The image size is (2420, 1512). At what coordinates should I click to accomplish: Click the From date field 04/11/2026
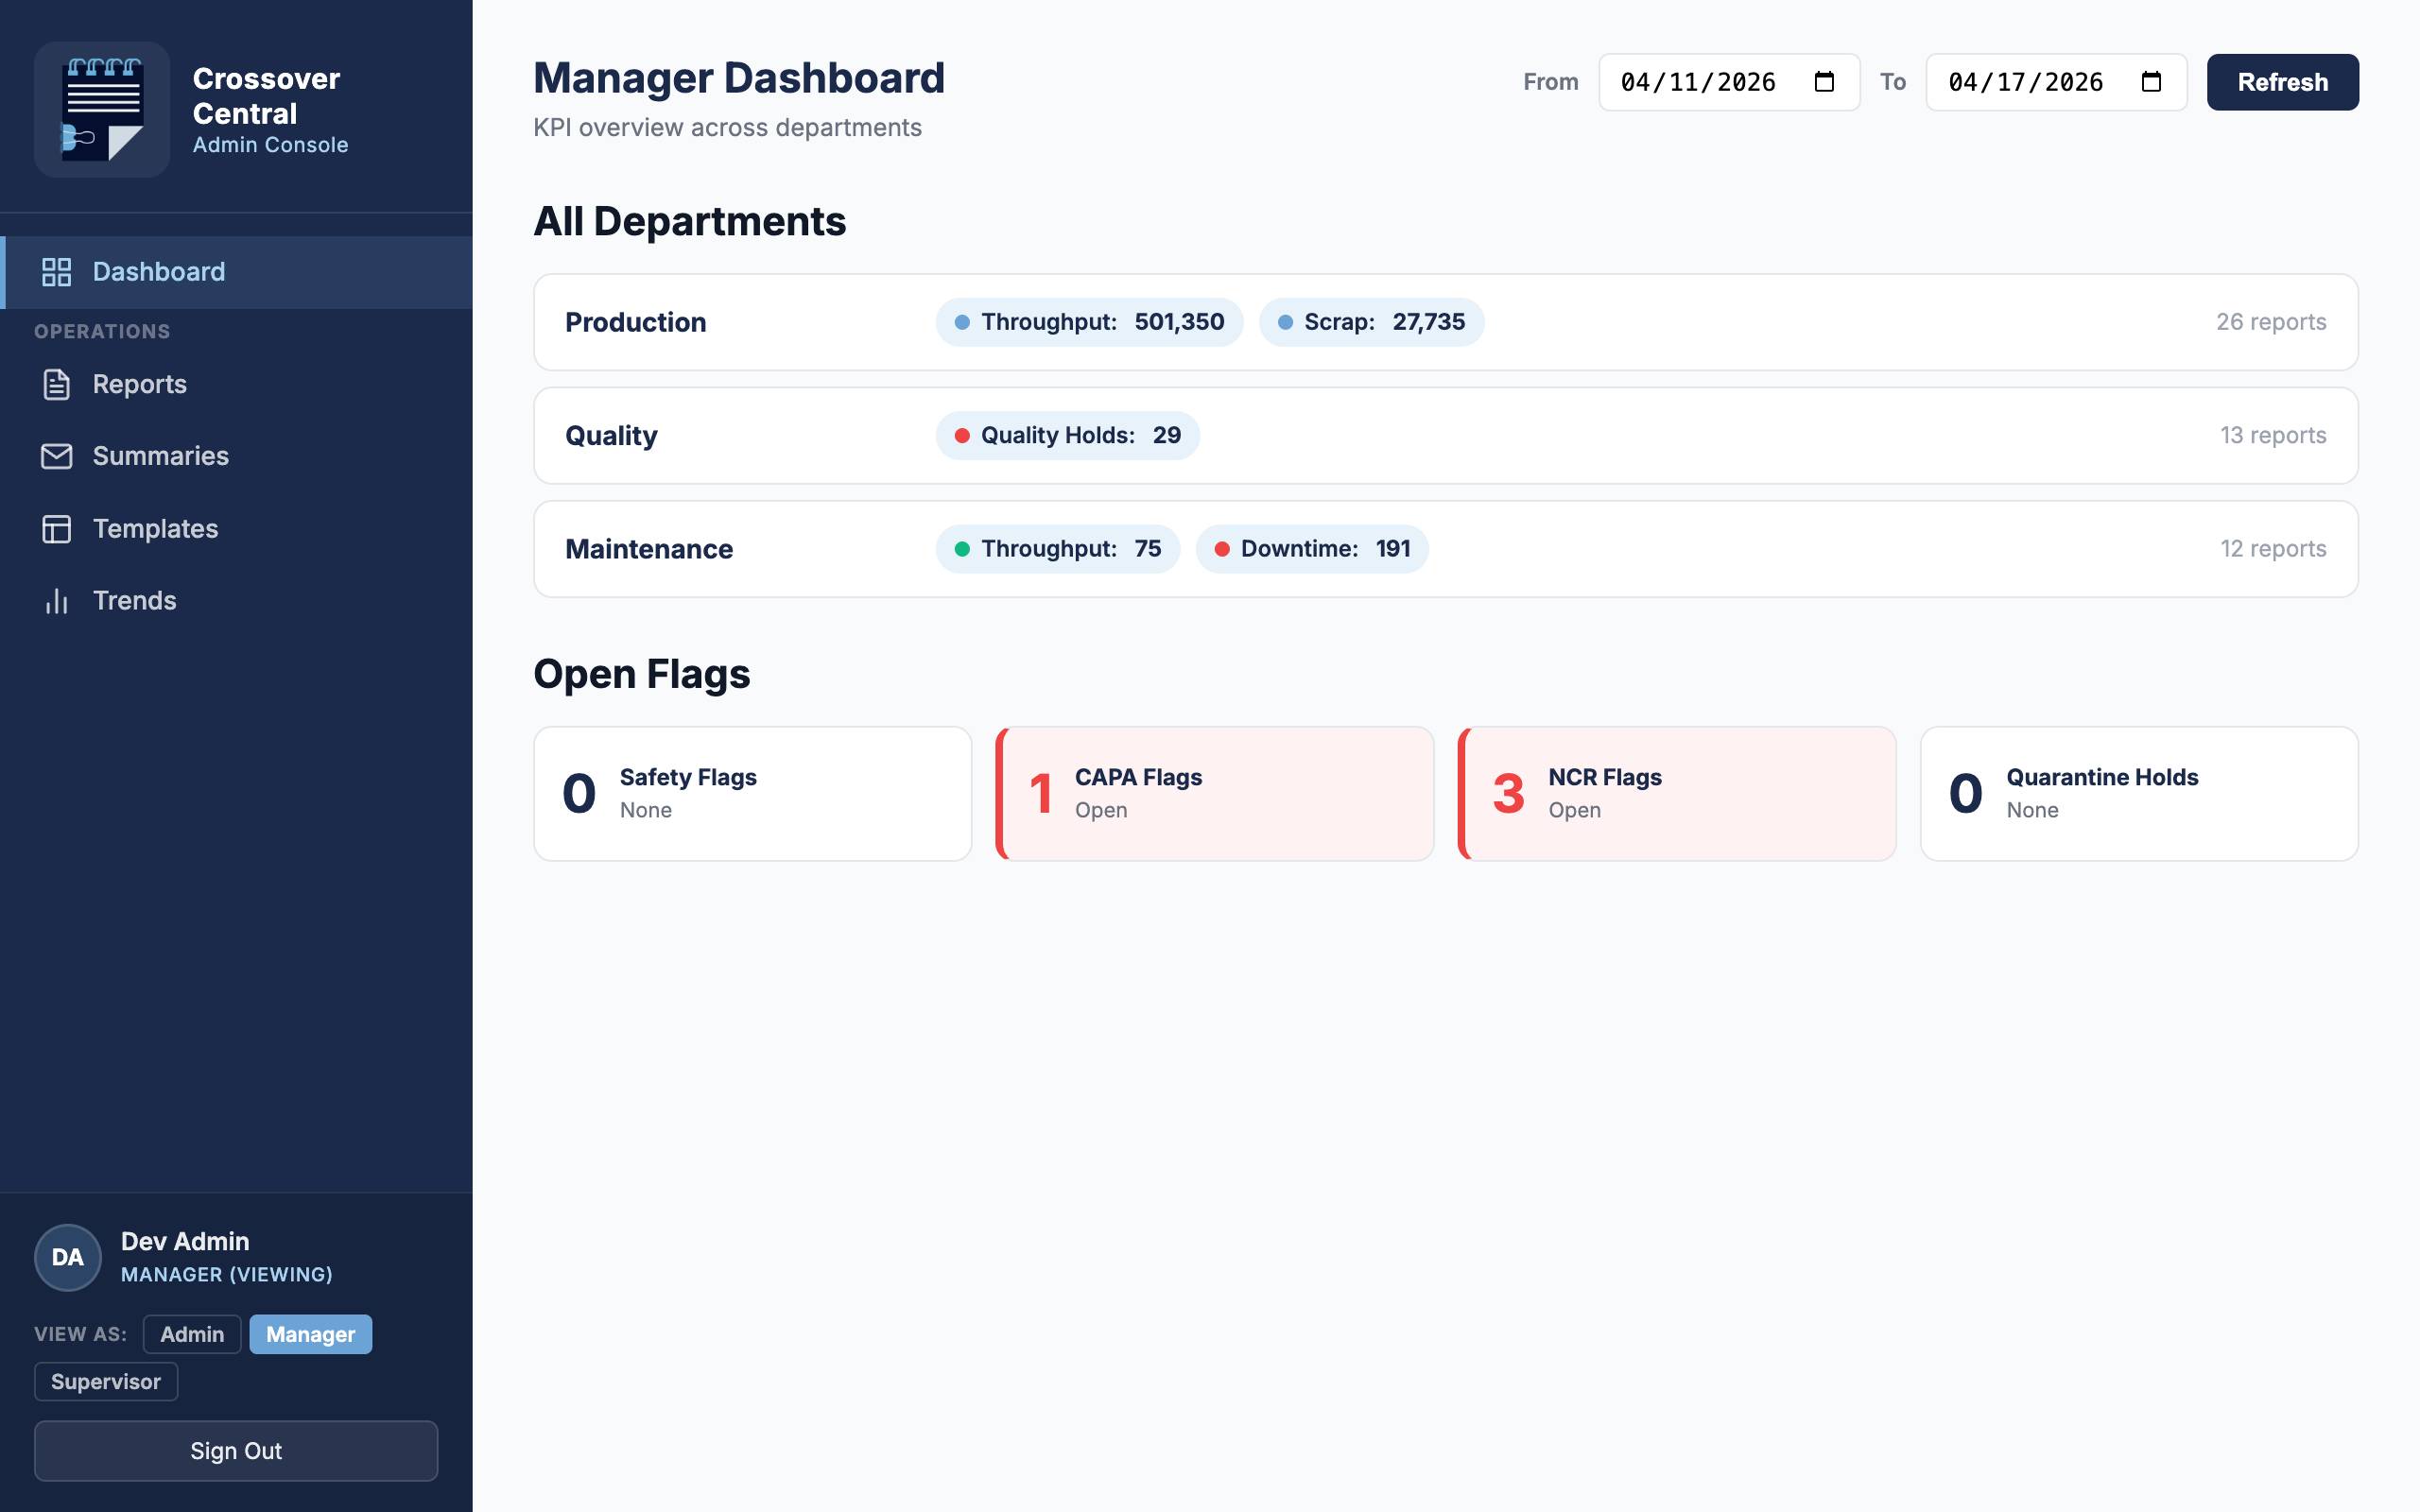(1729, 82)
